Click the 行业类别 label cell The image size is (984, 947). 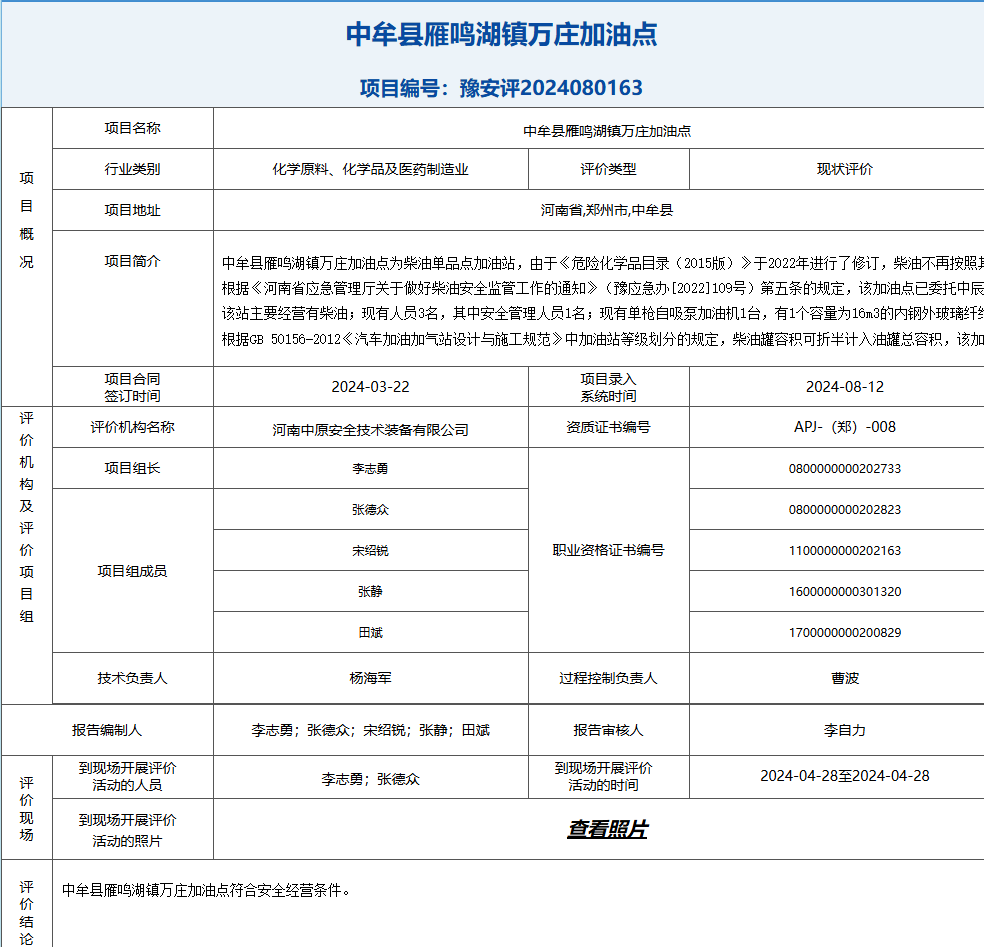pyautogui.click(x=132, y=169)
